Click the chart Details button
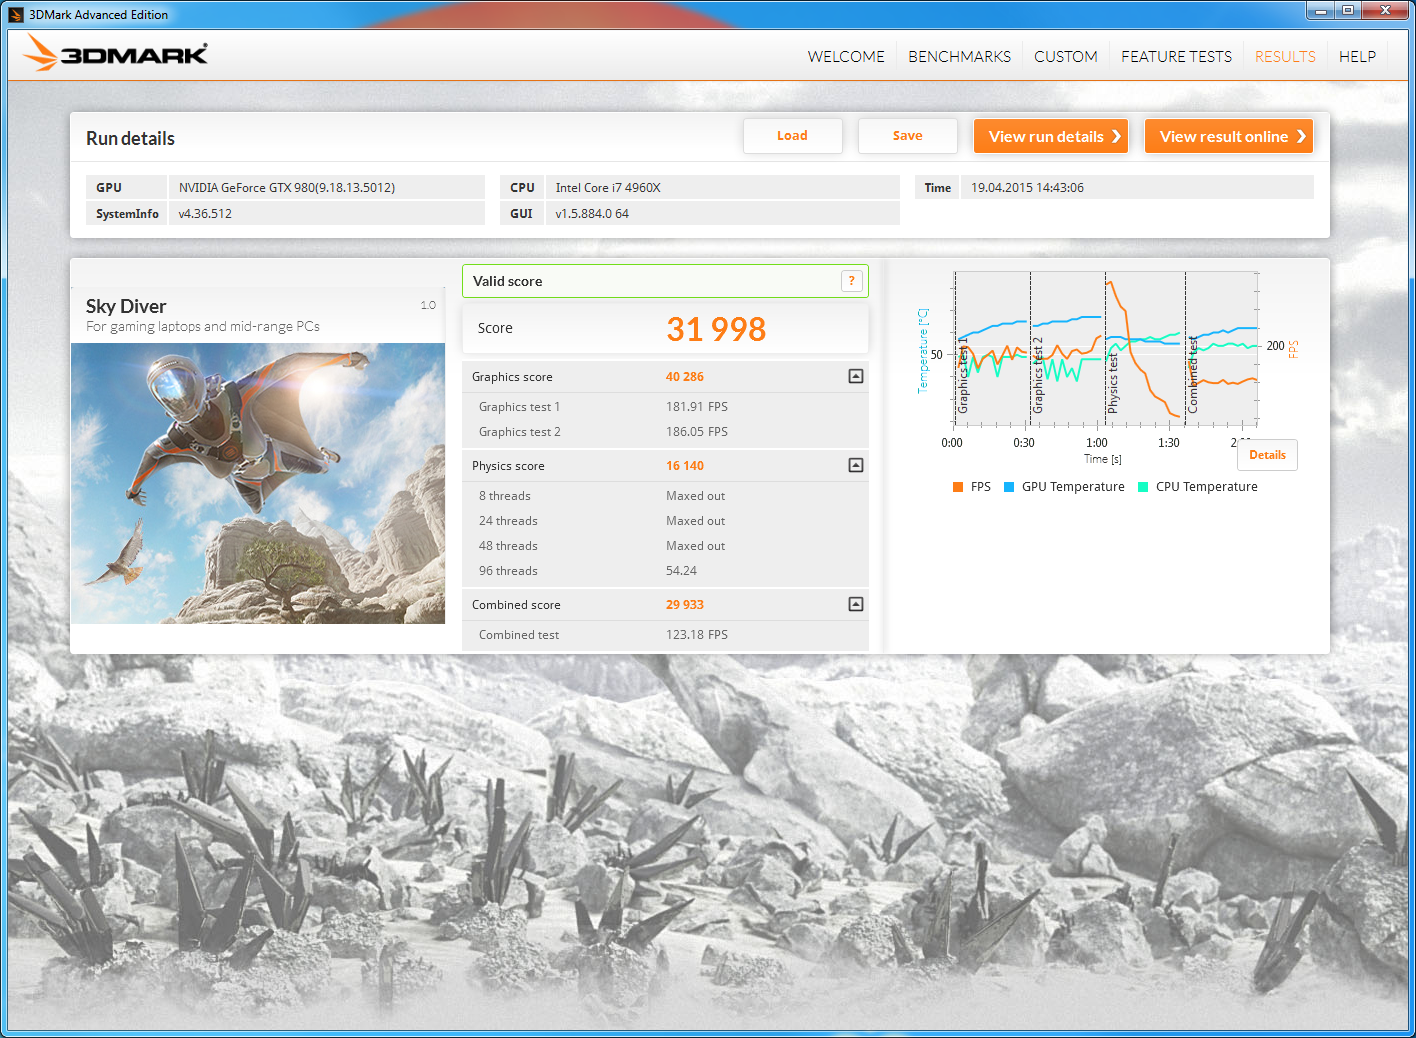 pyautogui.click(x=1267, y=455)
